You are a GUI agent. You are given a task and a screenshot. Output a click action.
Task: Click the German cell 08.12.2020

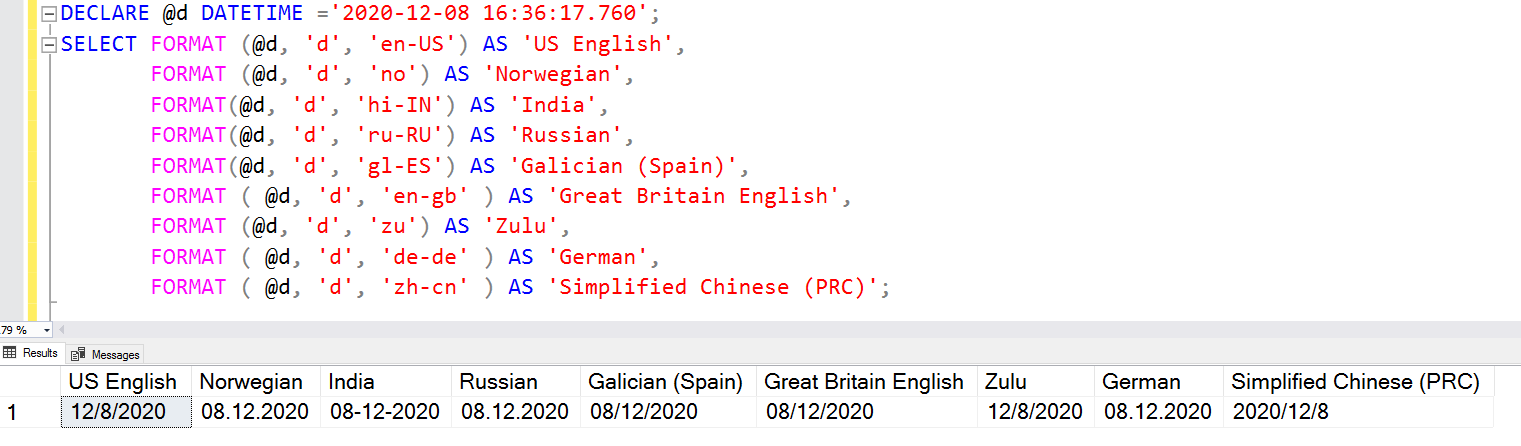pyautogui.click(x=1159, y=411)
